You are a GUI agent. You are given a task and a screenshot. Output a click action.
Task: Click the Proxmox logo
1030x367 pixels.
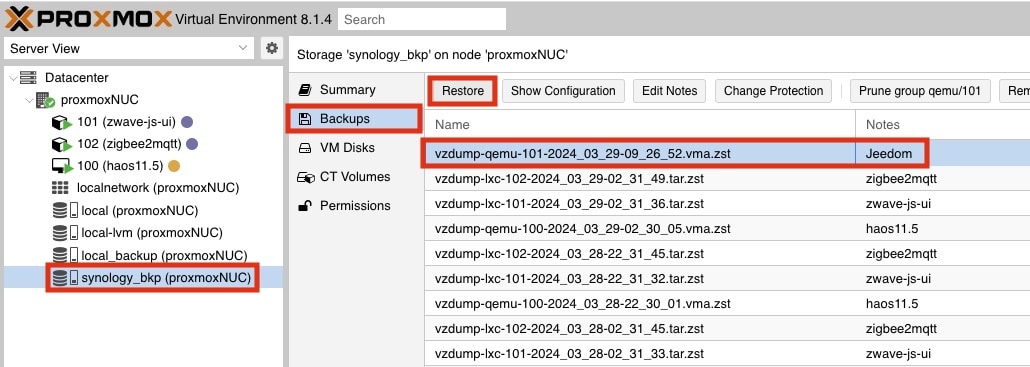click(x=88, y=18)
